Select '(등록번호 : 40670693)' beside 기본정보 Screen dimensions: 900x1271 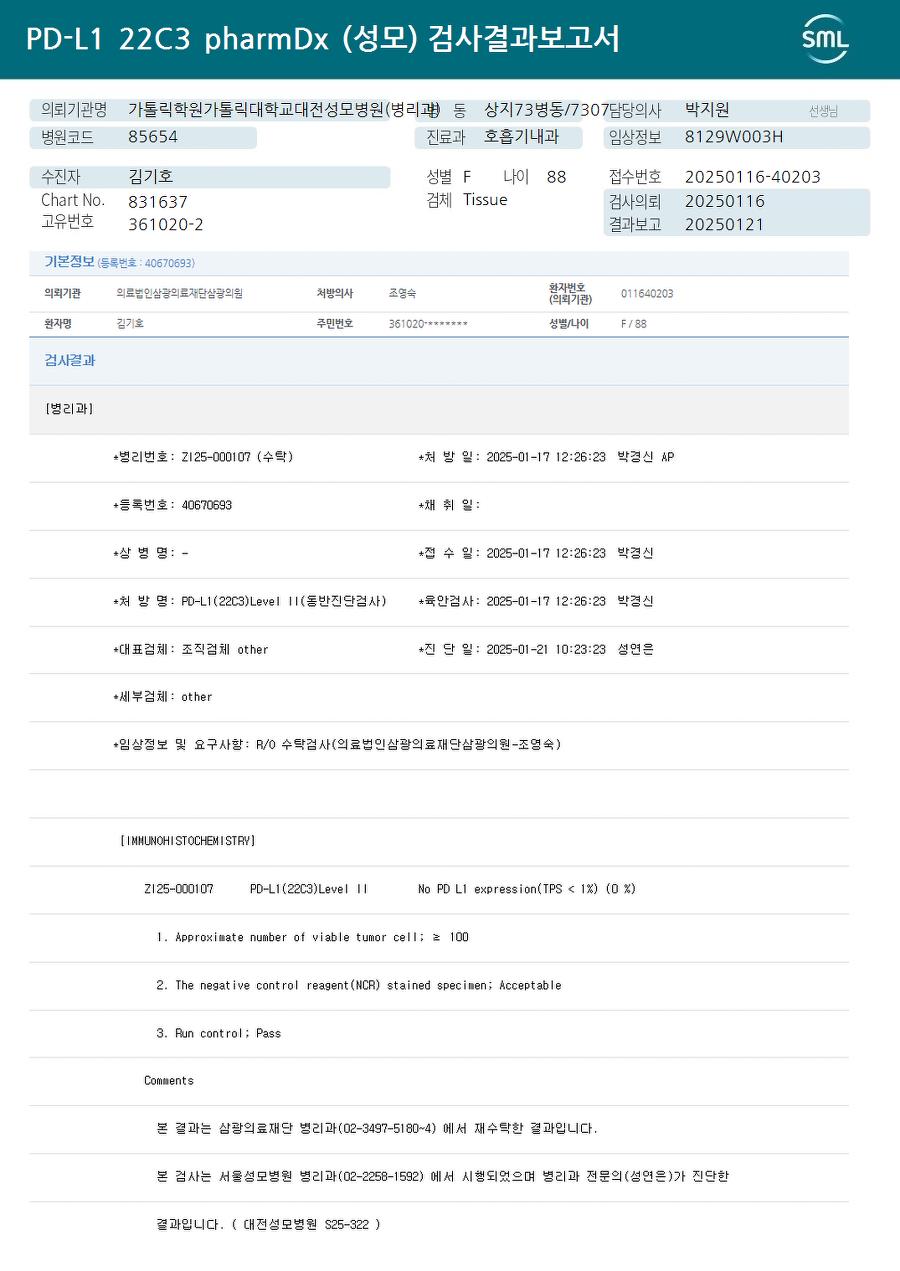tap(146, 263)
